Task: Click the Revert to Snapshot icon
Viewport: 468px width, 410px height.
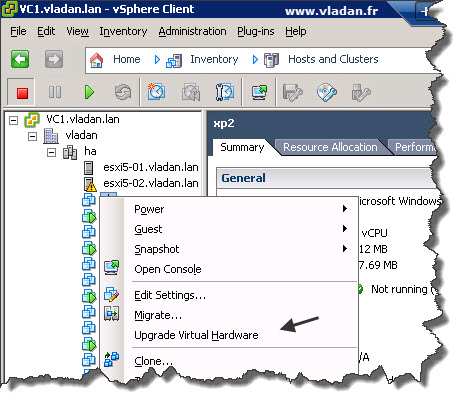Action: coord(191,92)
